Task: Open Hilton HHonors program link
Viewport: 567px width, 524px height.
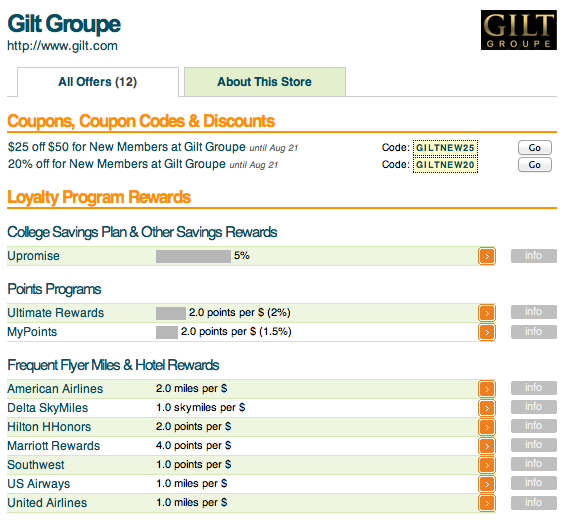Action: point(49,427)
